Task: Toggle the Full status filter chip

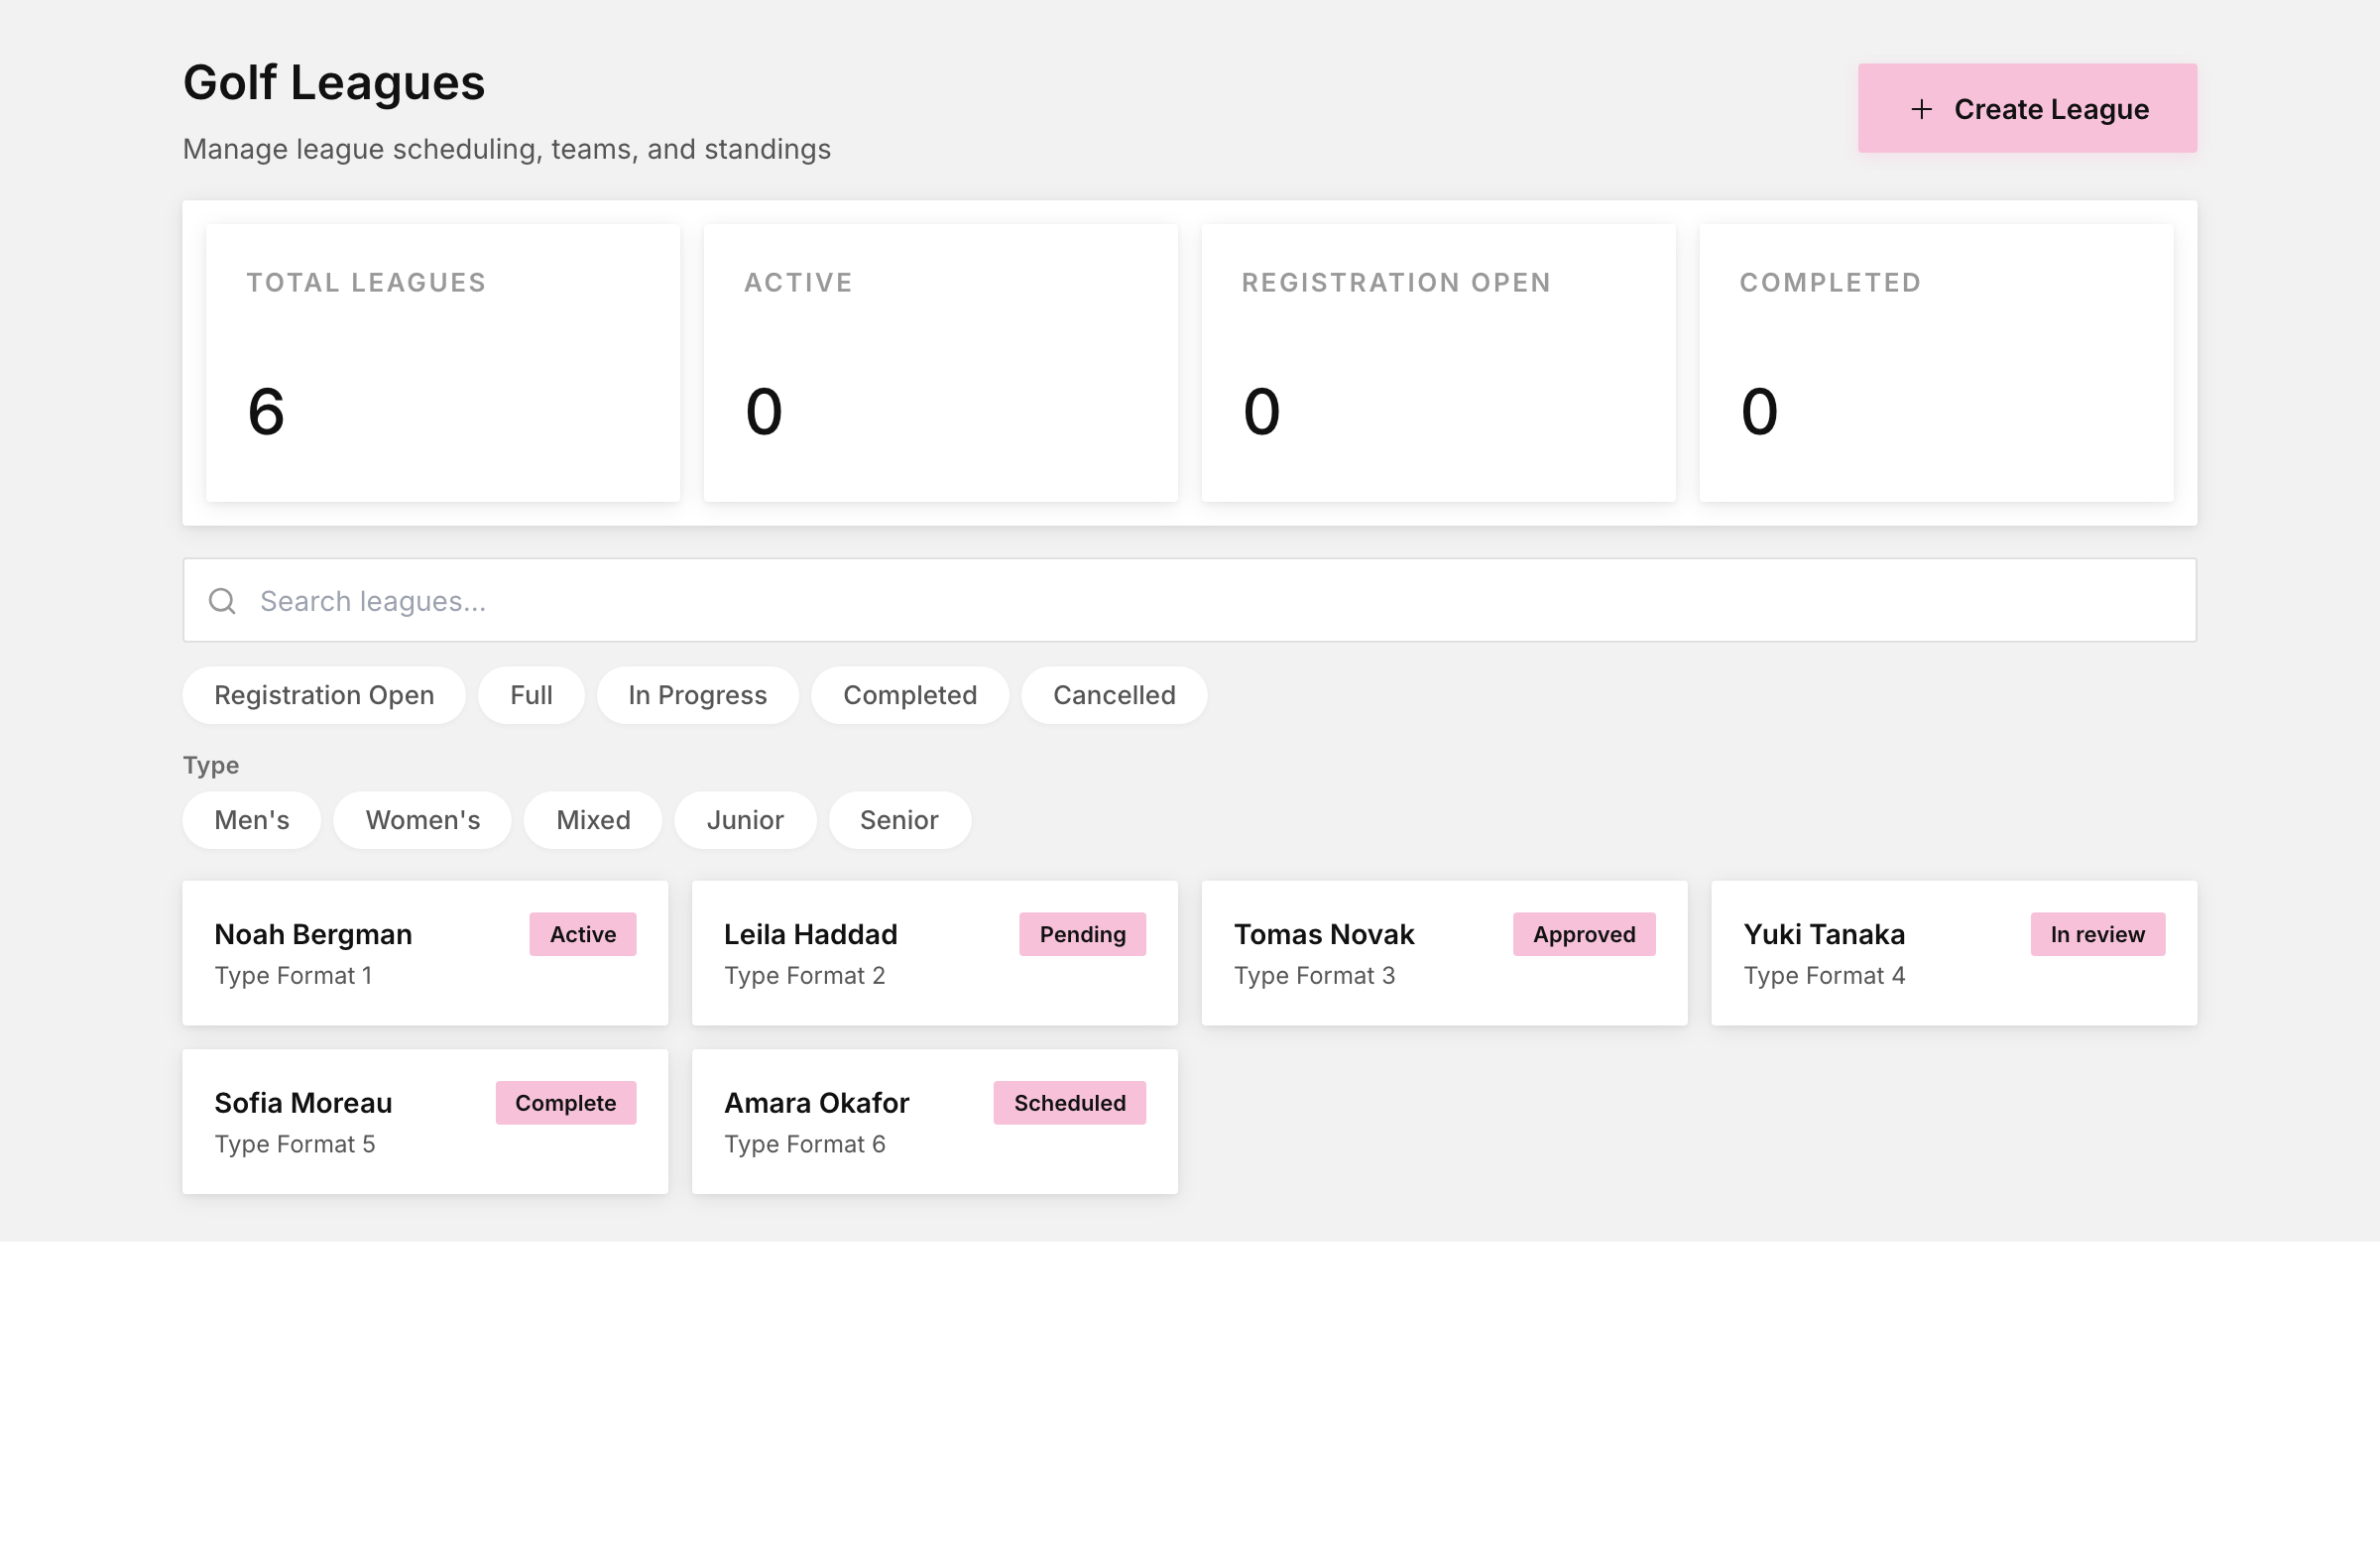Action: coord(531,695)
